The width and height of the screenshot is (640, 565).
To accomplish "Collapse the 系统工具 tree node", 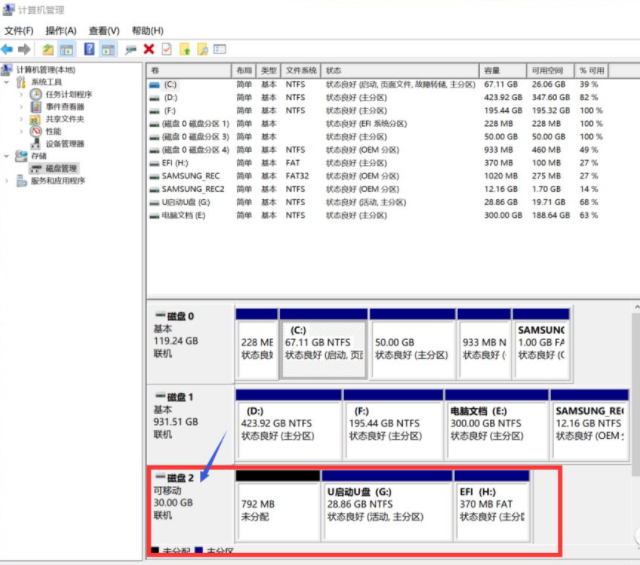I will pos(8,82).
